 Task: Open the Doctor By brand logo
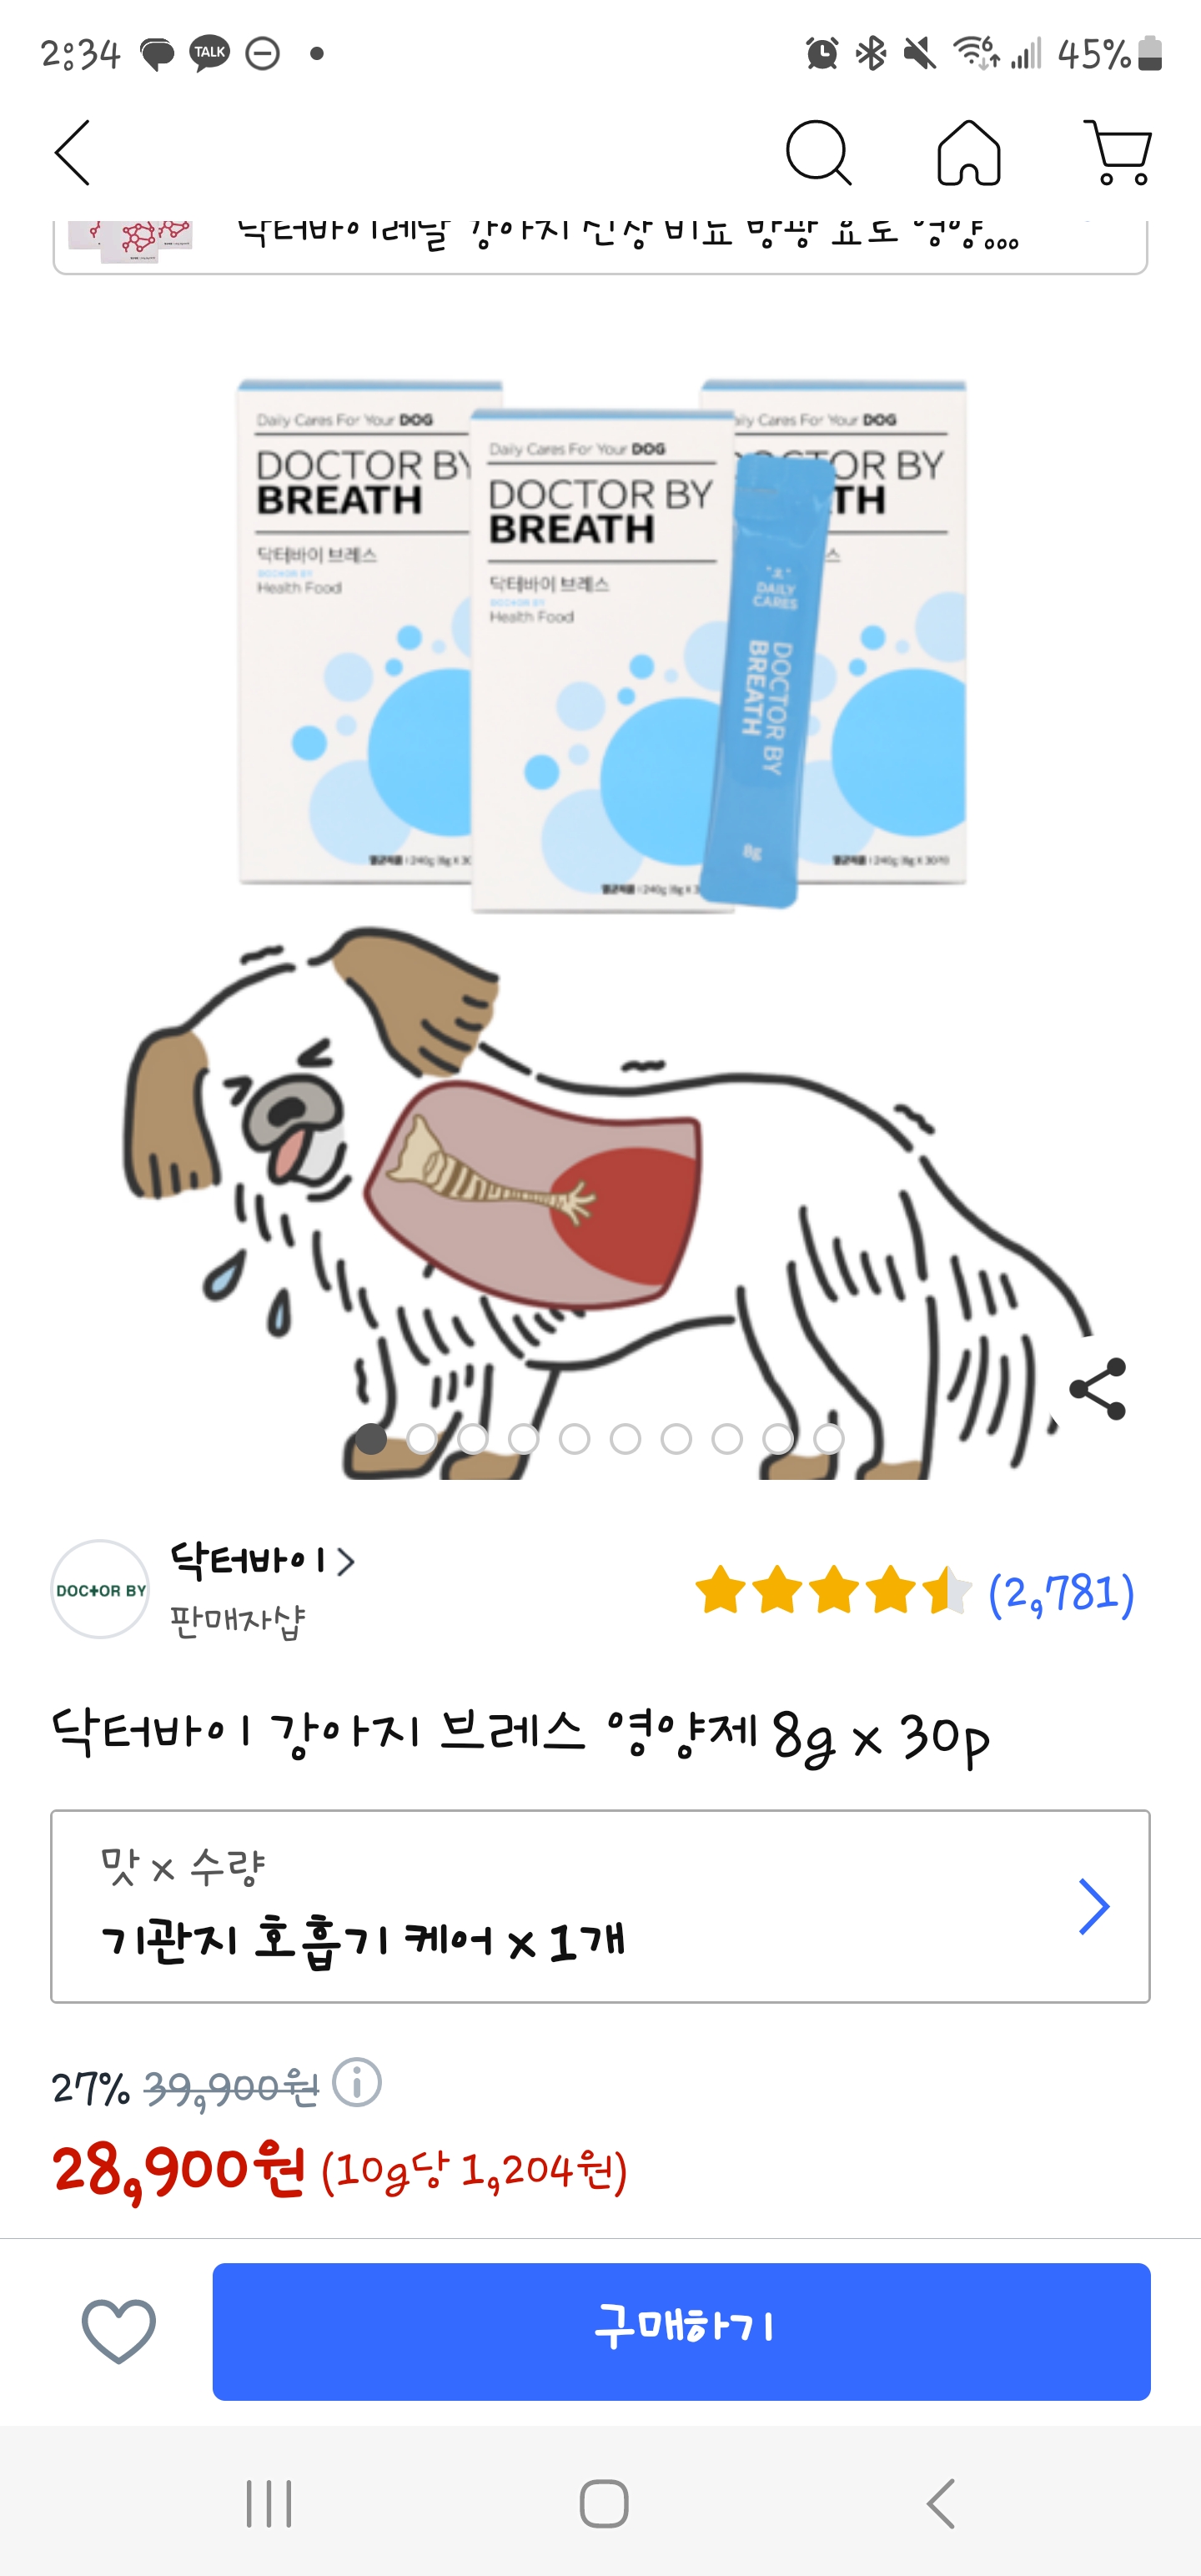(100, 1589)
